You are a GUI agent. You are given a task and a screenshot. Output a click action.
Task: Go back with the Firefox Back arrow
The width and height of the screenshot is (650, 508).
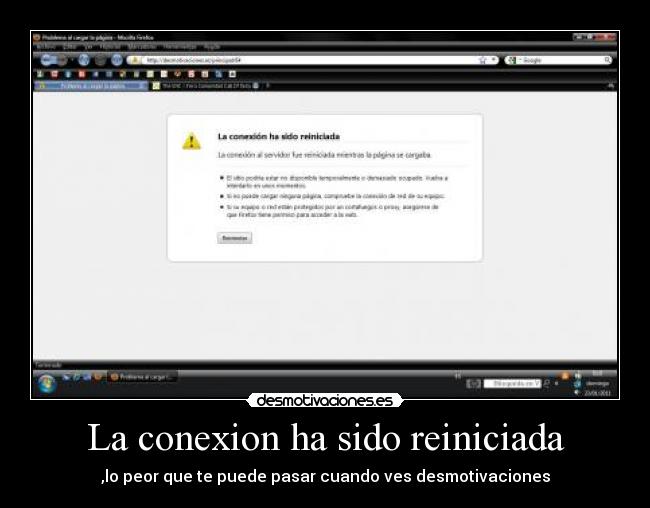48,60
